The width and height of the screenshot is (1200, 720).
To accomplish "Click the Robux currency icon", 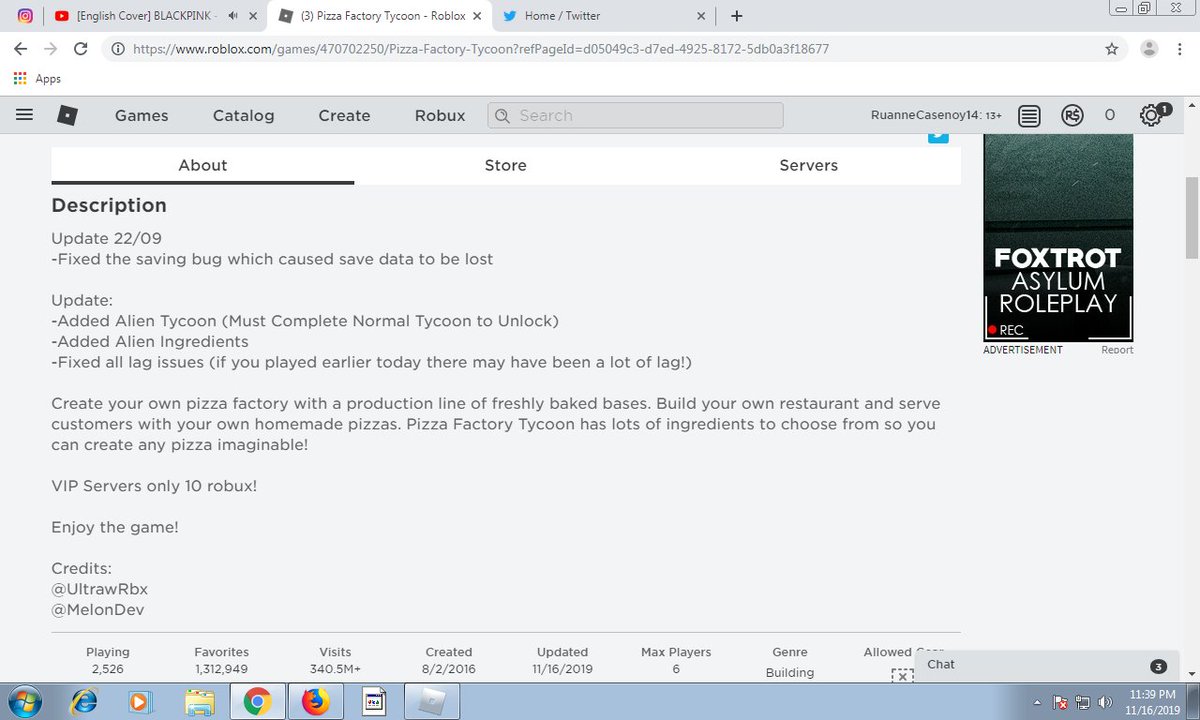I will [x=1072, y=116].
